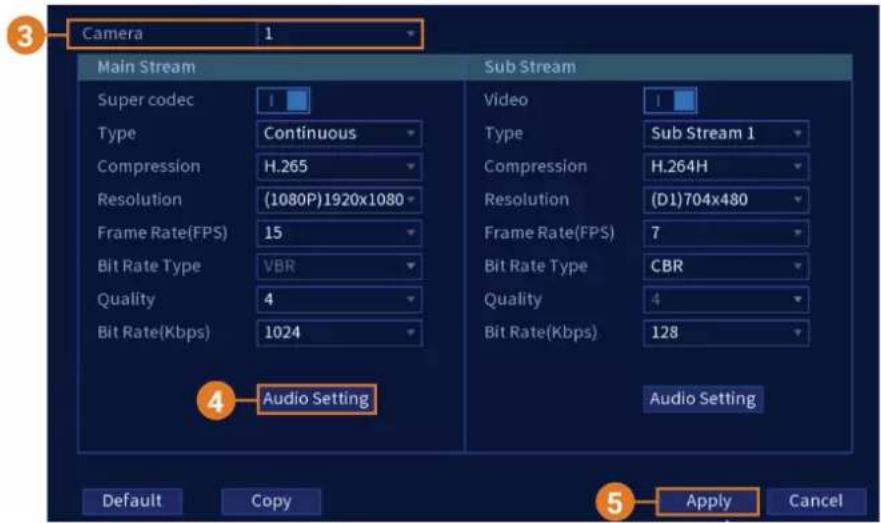This screenshot has width=881, height=523.
Task: Click Sub Stream Audio Setting button
Action: [x=703, y=399]
